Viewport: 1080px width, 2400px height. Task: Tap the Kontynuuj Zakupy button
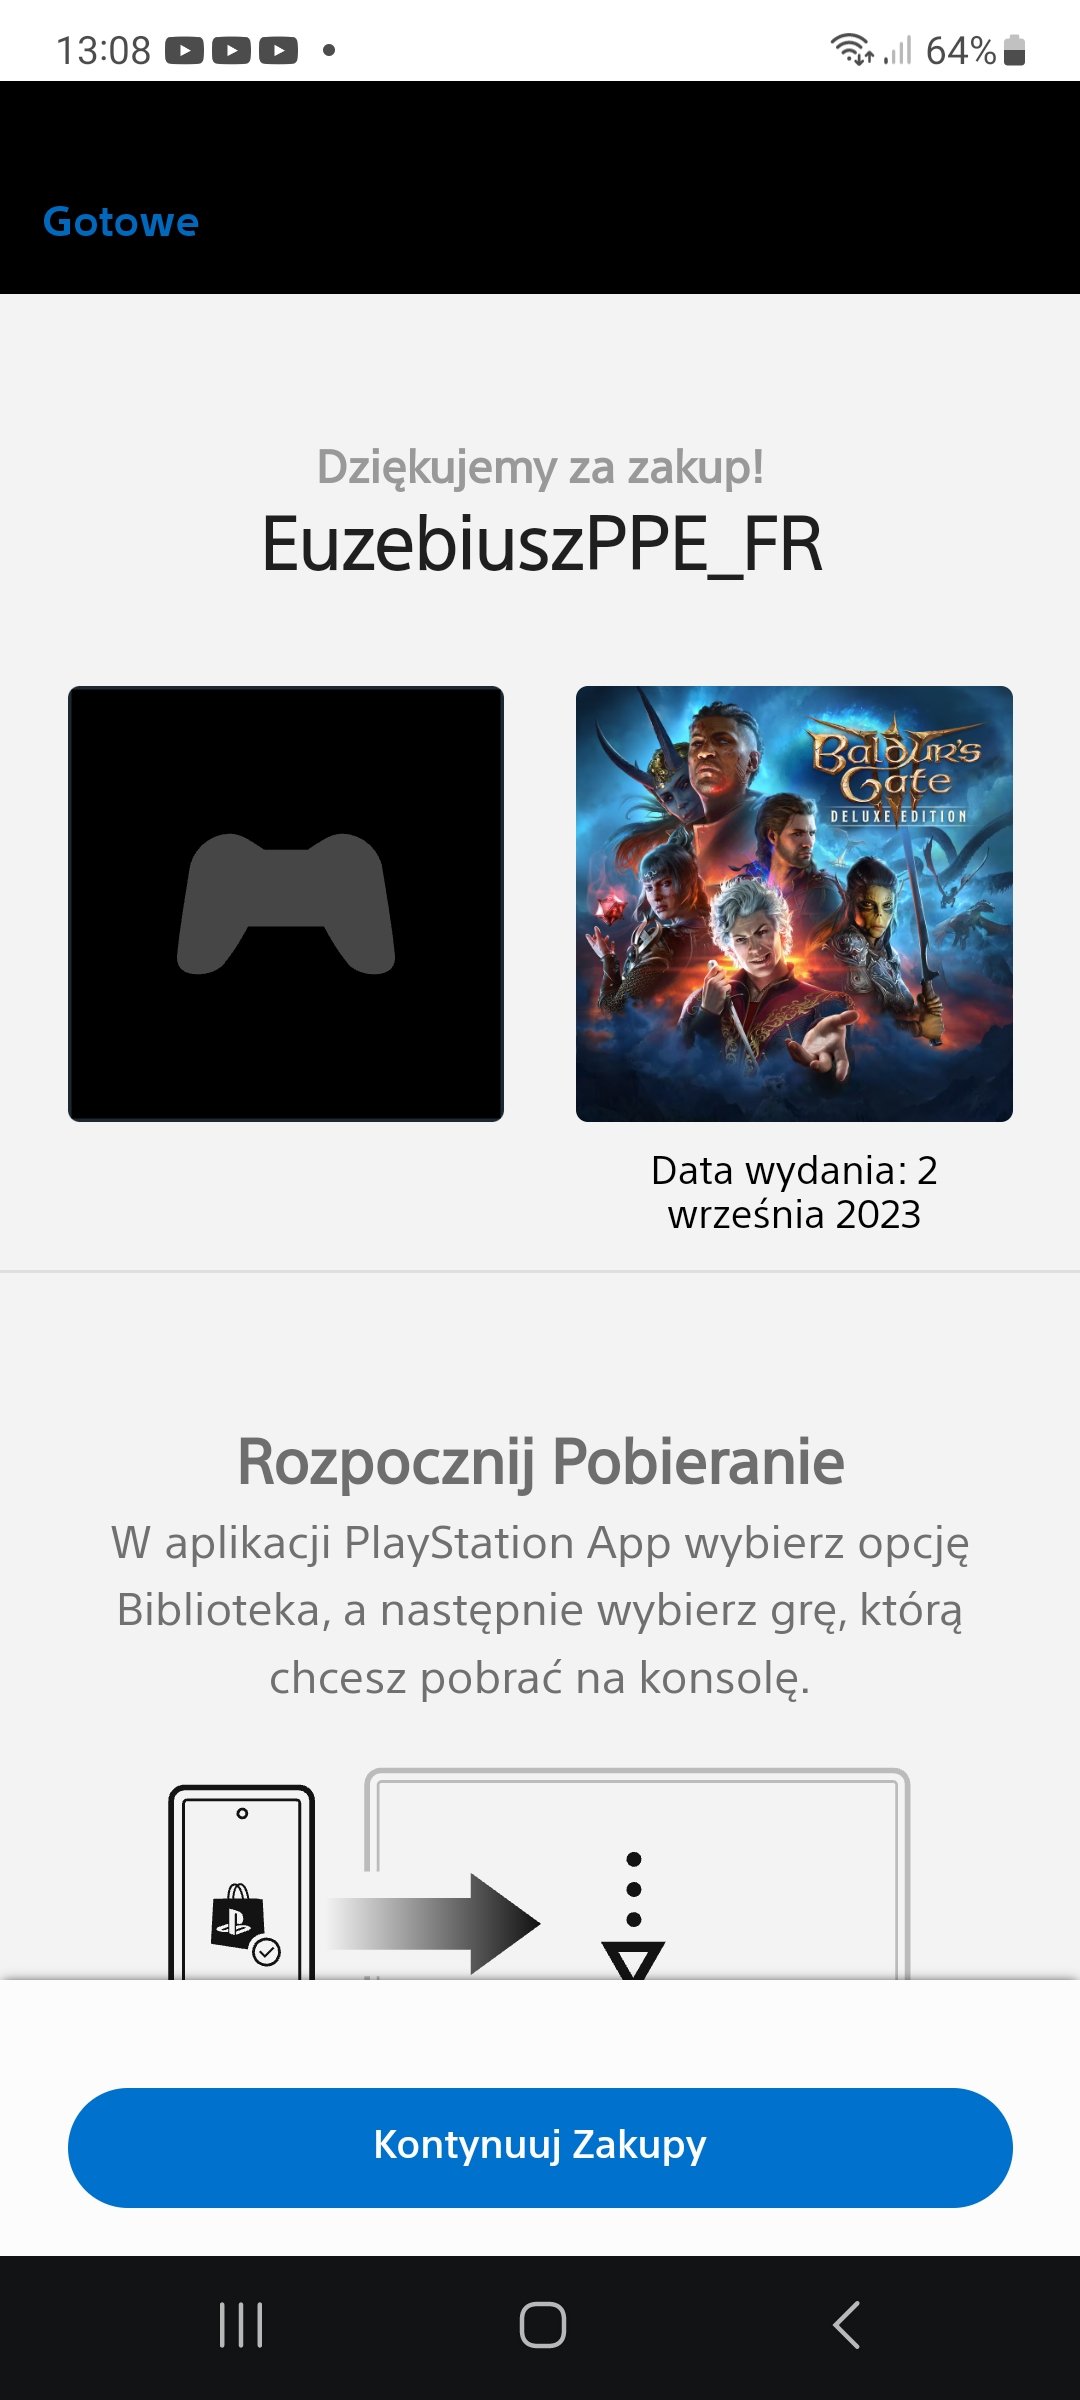[540, 2147]
